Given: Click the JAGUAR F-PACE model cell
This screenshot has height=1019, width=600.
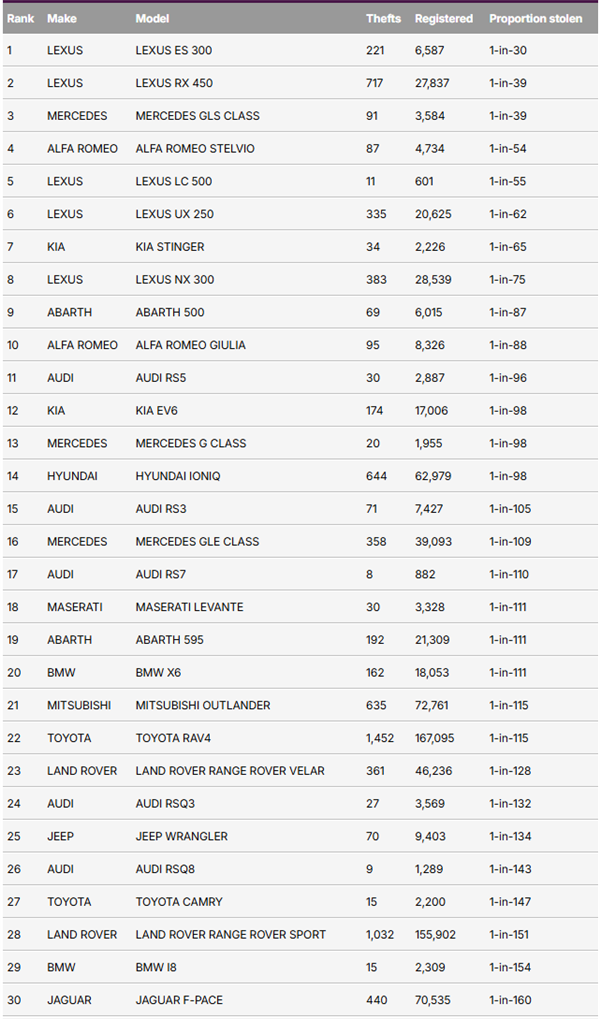Looking at the screenshot, I should coord(178,1000).
